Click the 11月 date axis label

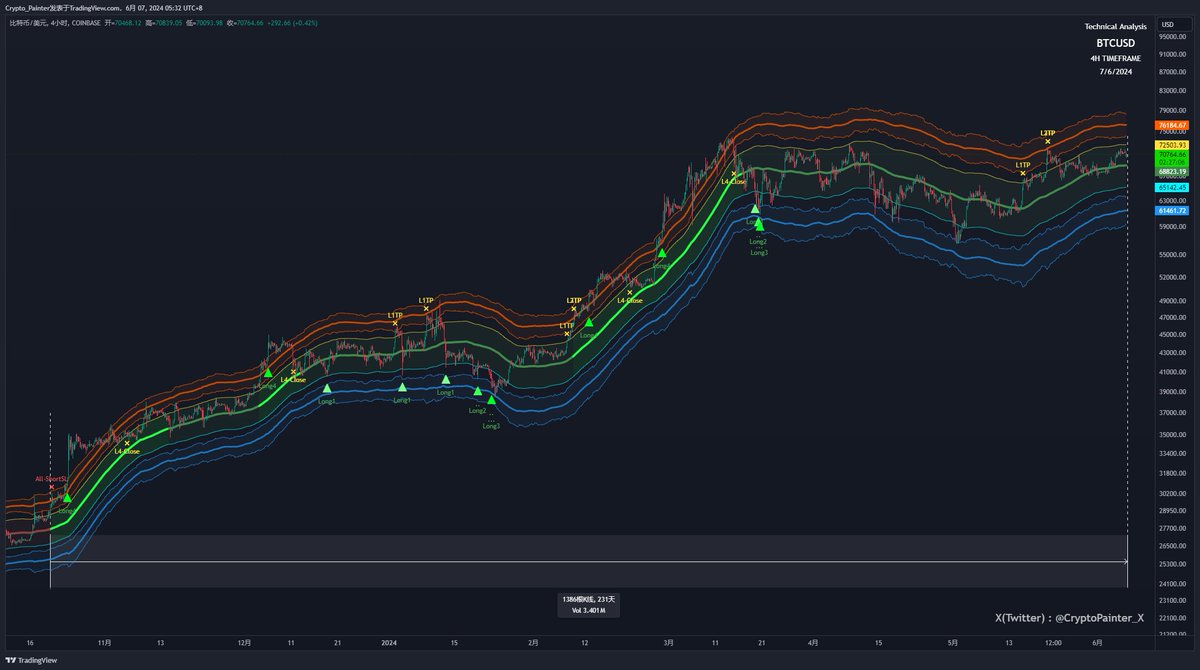click(105, 643)
